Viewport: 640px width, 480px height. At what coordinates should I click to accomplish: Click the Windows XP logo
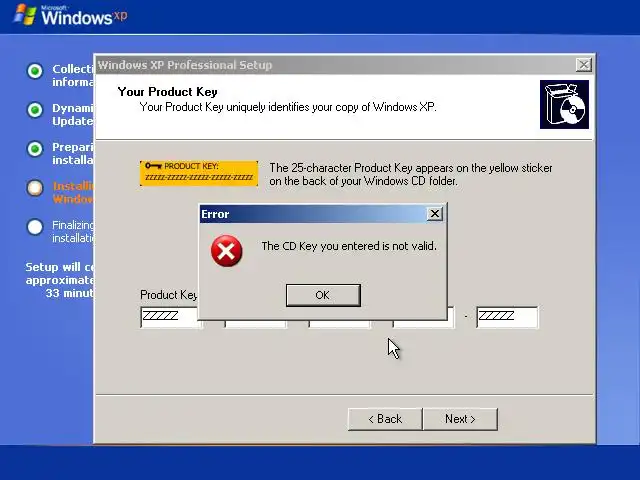70,16
